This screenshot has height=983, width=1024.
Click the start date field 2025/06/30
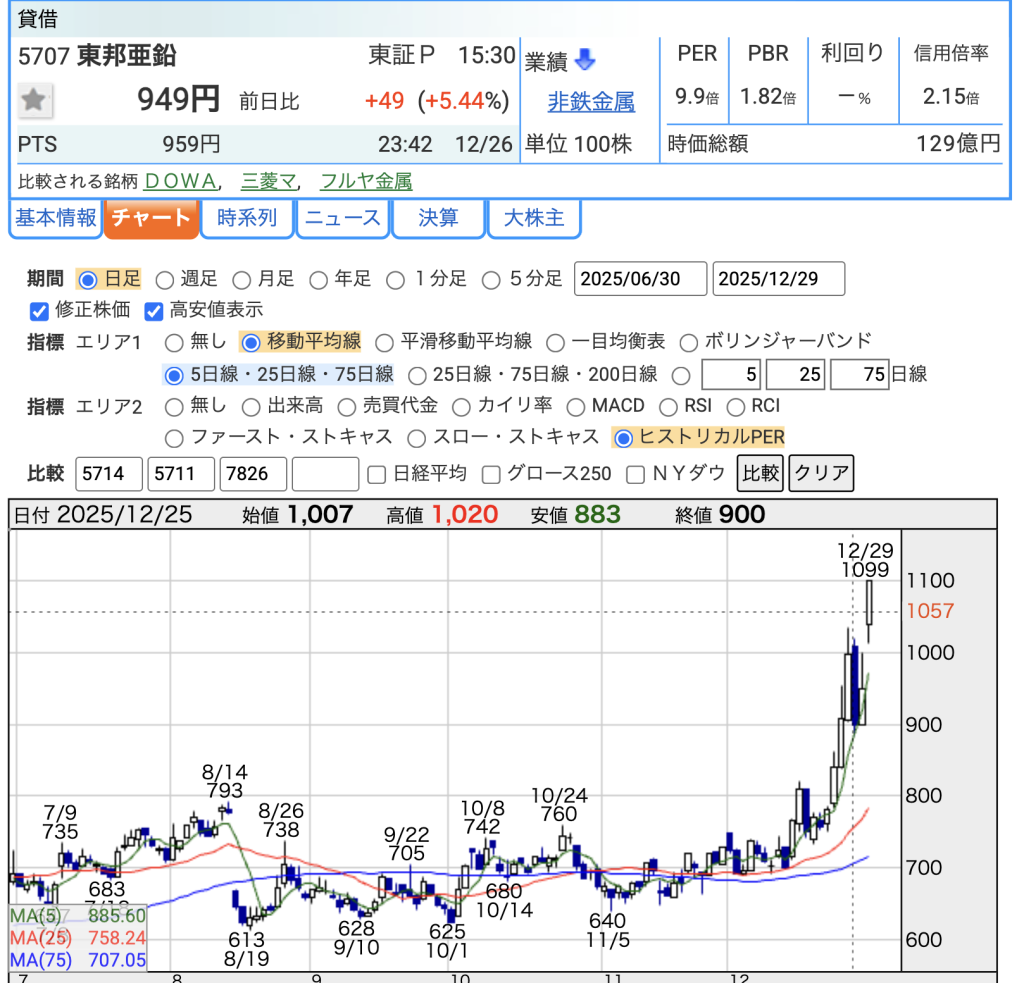(x=640, y=279)
